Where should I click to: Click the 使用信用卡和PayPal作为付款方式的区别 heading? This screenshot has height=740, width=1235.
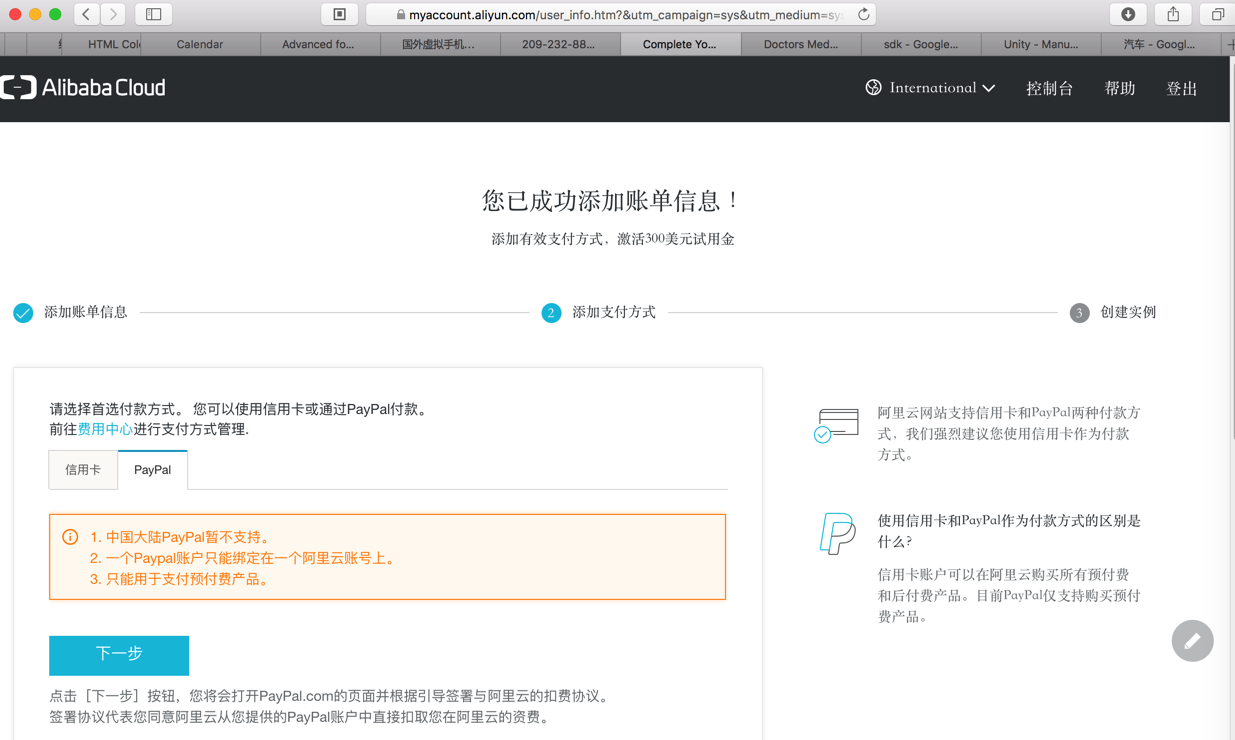pyautogui.click(x=1009, y=531)
